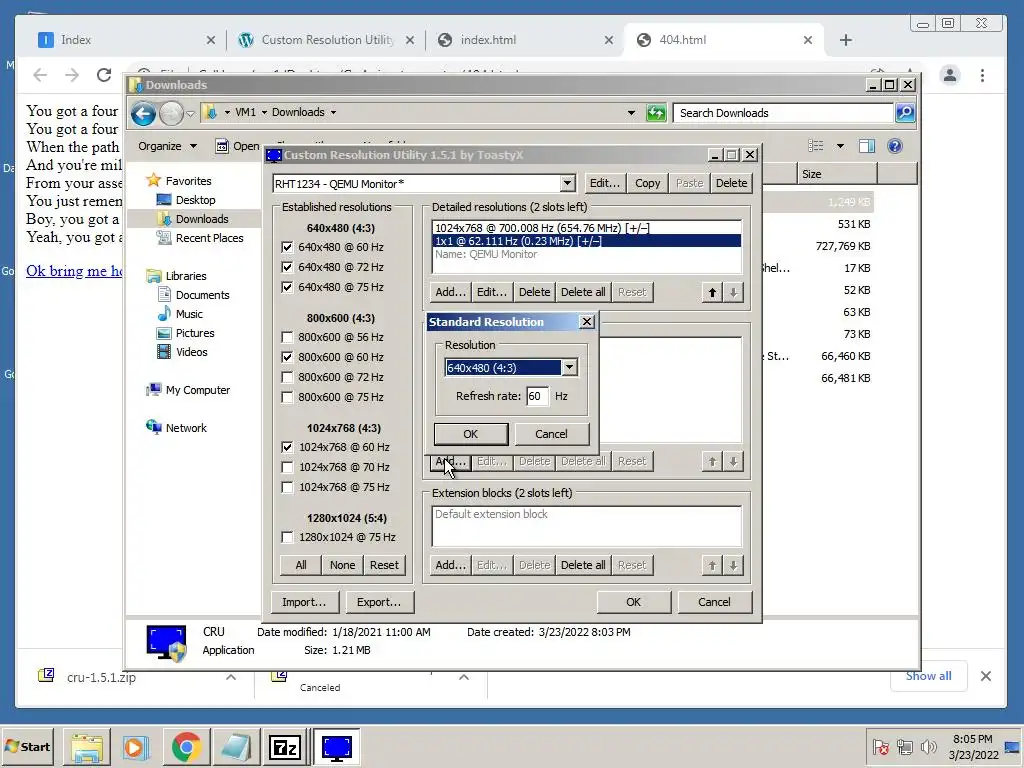Change view using the view icon
The height and width of the screenshot is (768, 1024).
816,146
